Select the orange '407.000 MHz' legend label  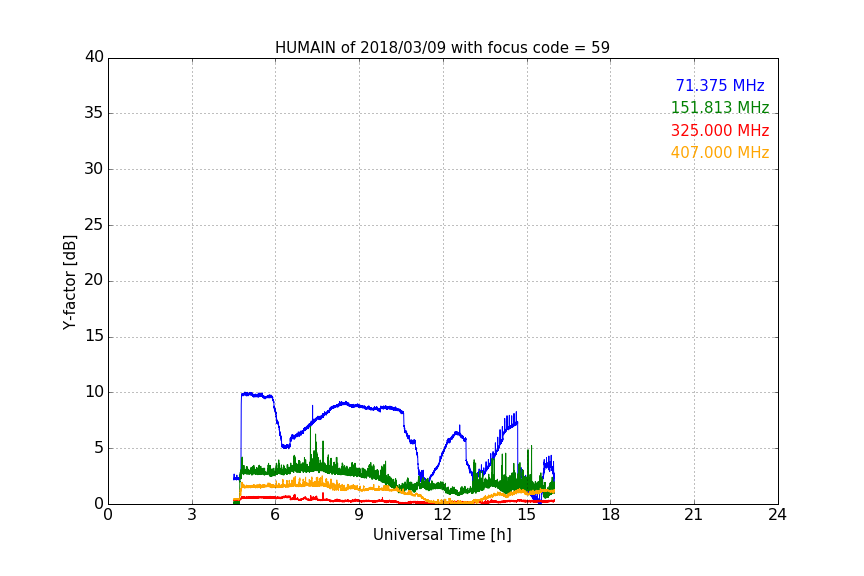point(720,153)
